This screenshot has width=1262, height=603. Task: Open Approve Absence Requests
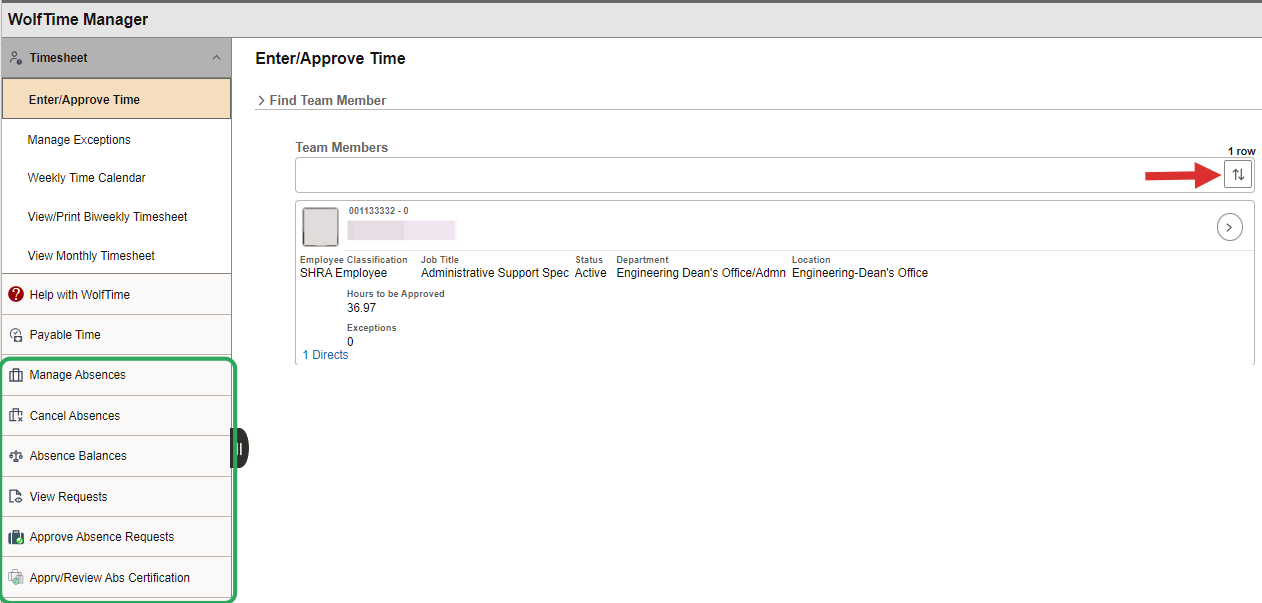pos(116,537)
